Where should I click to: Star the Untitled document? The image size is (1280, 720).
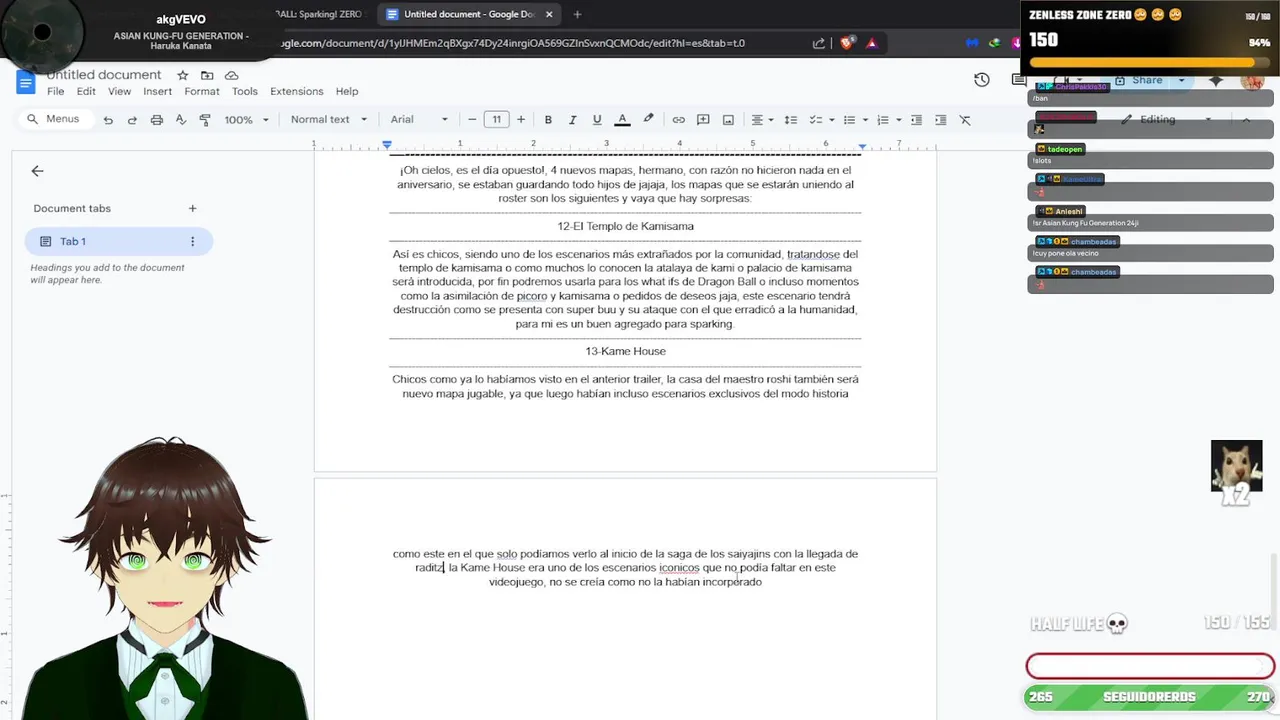[x=182, y=75]
